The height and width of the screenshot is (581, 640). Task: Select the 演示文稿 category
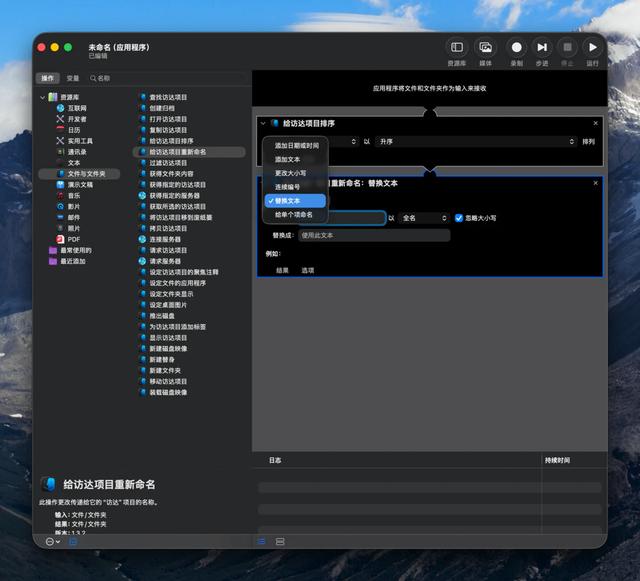[x=80, y=185]
